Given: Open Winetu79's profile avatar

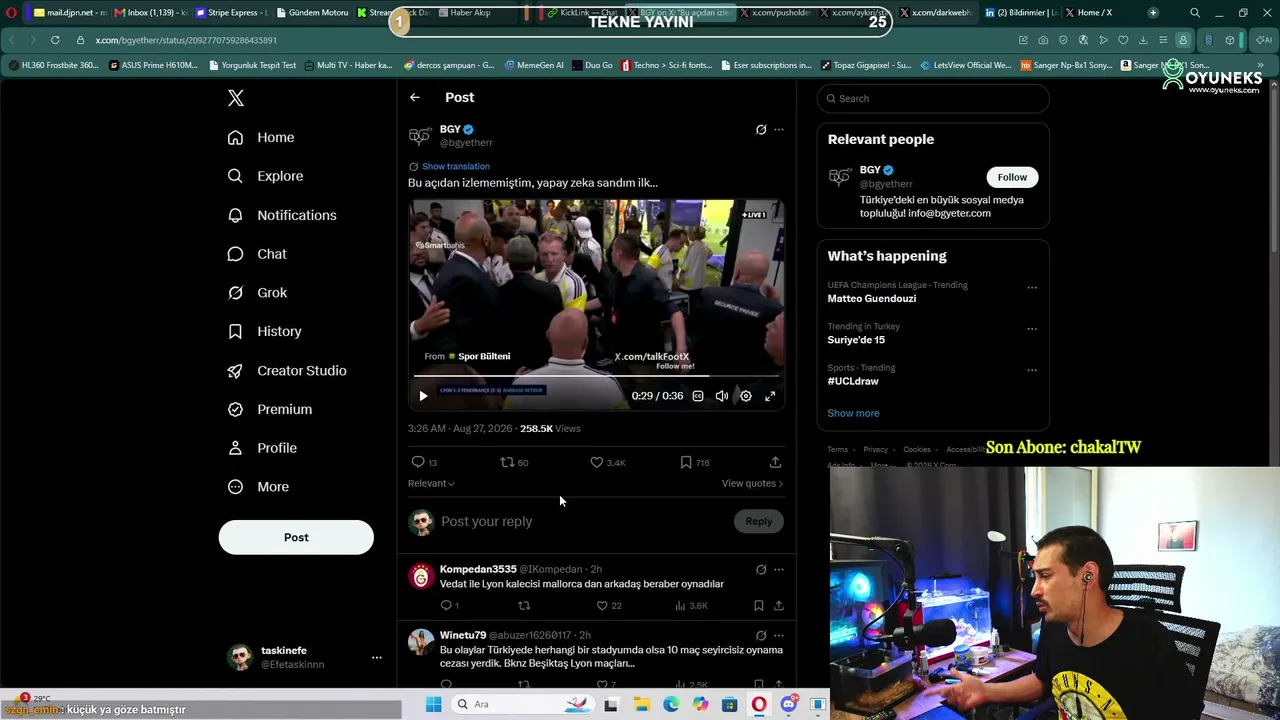Looking at the screenshot, I should pyautogui.click(x=421, y=642).
